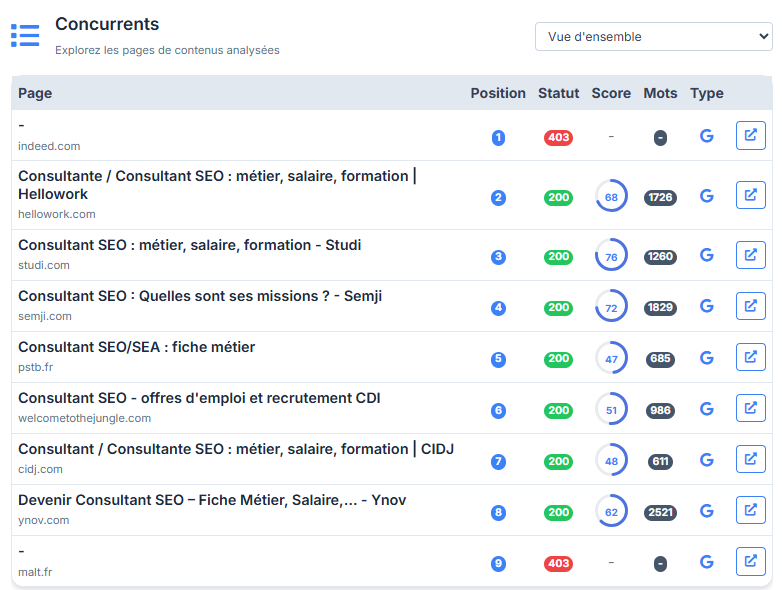Click Google icon in studi.com row
The height and width of the screenshot is (590, 782).
pyautogui.click(x=707, y=255)
